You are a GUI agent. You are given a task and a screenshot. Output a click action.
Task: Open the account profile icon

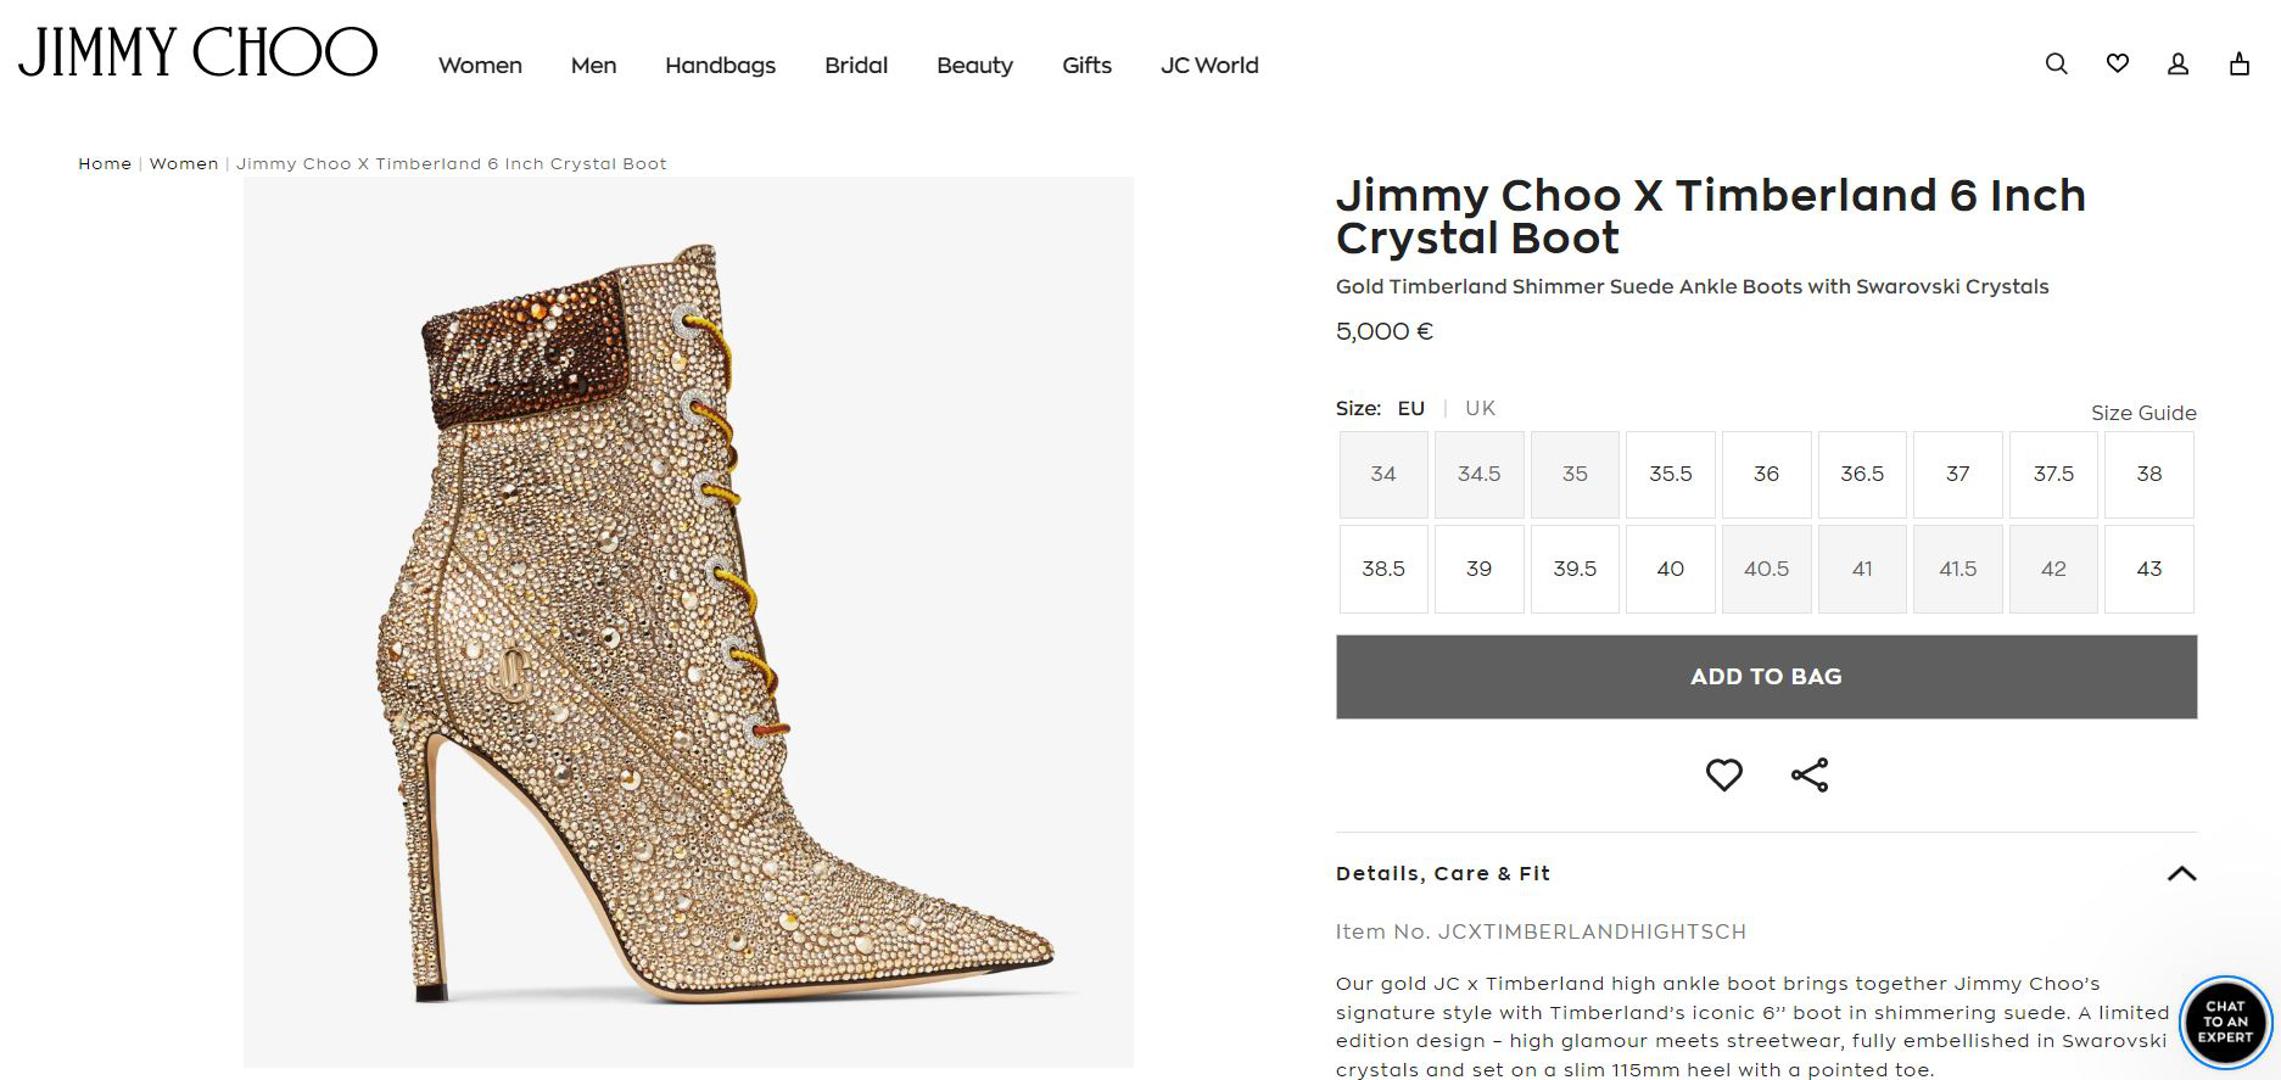pos(2178,64)
